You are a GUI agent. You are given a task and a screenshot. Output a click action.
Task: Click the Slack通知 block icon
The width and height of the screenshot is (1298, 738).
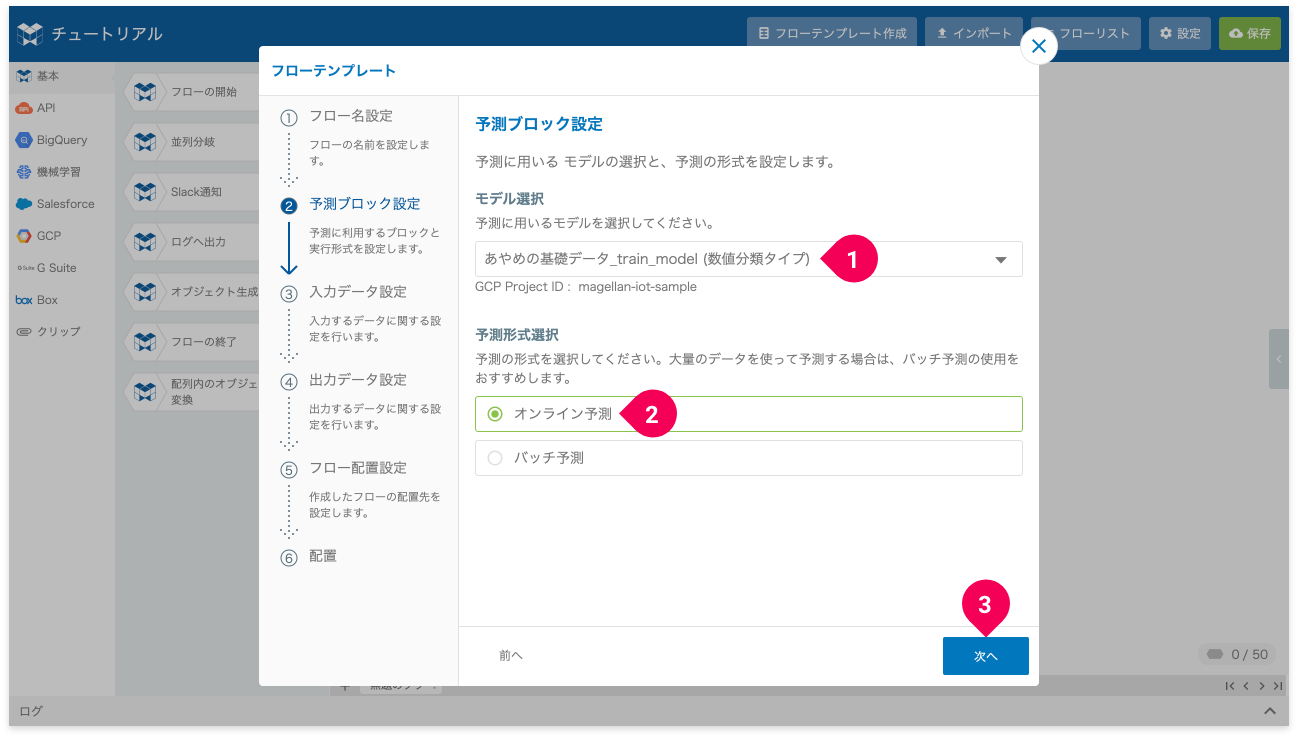coord(145,191)
